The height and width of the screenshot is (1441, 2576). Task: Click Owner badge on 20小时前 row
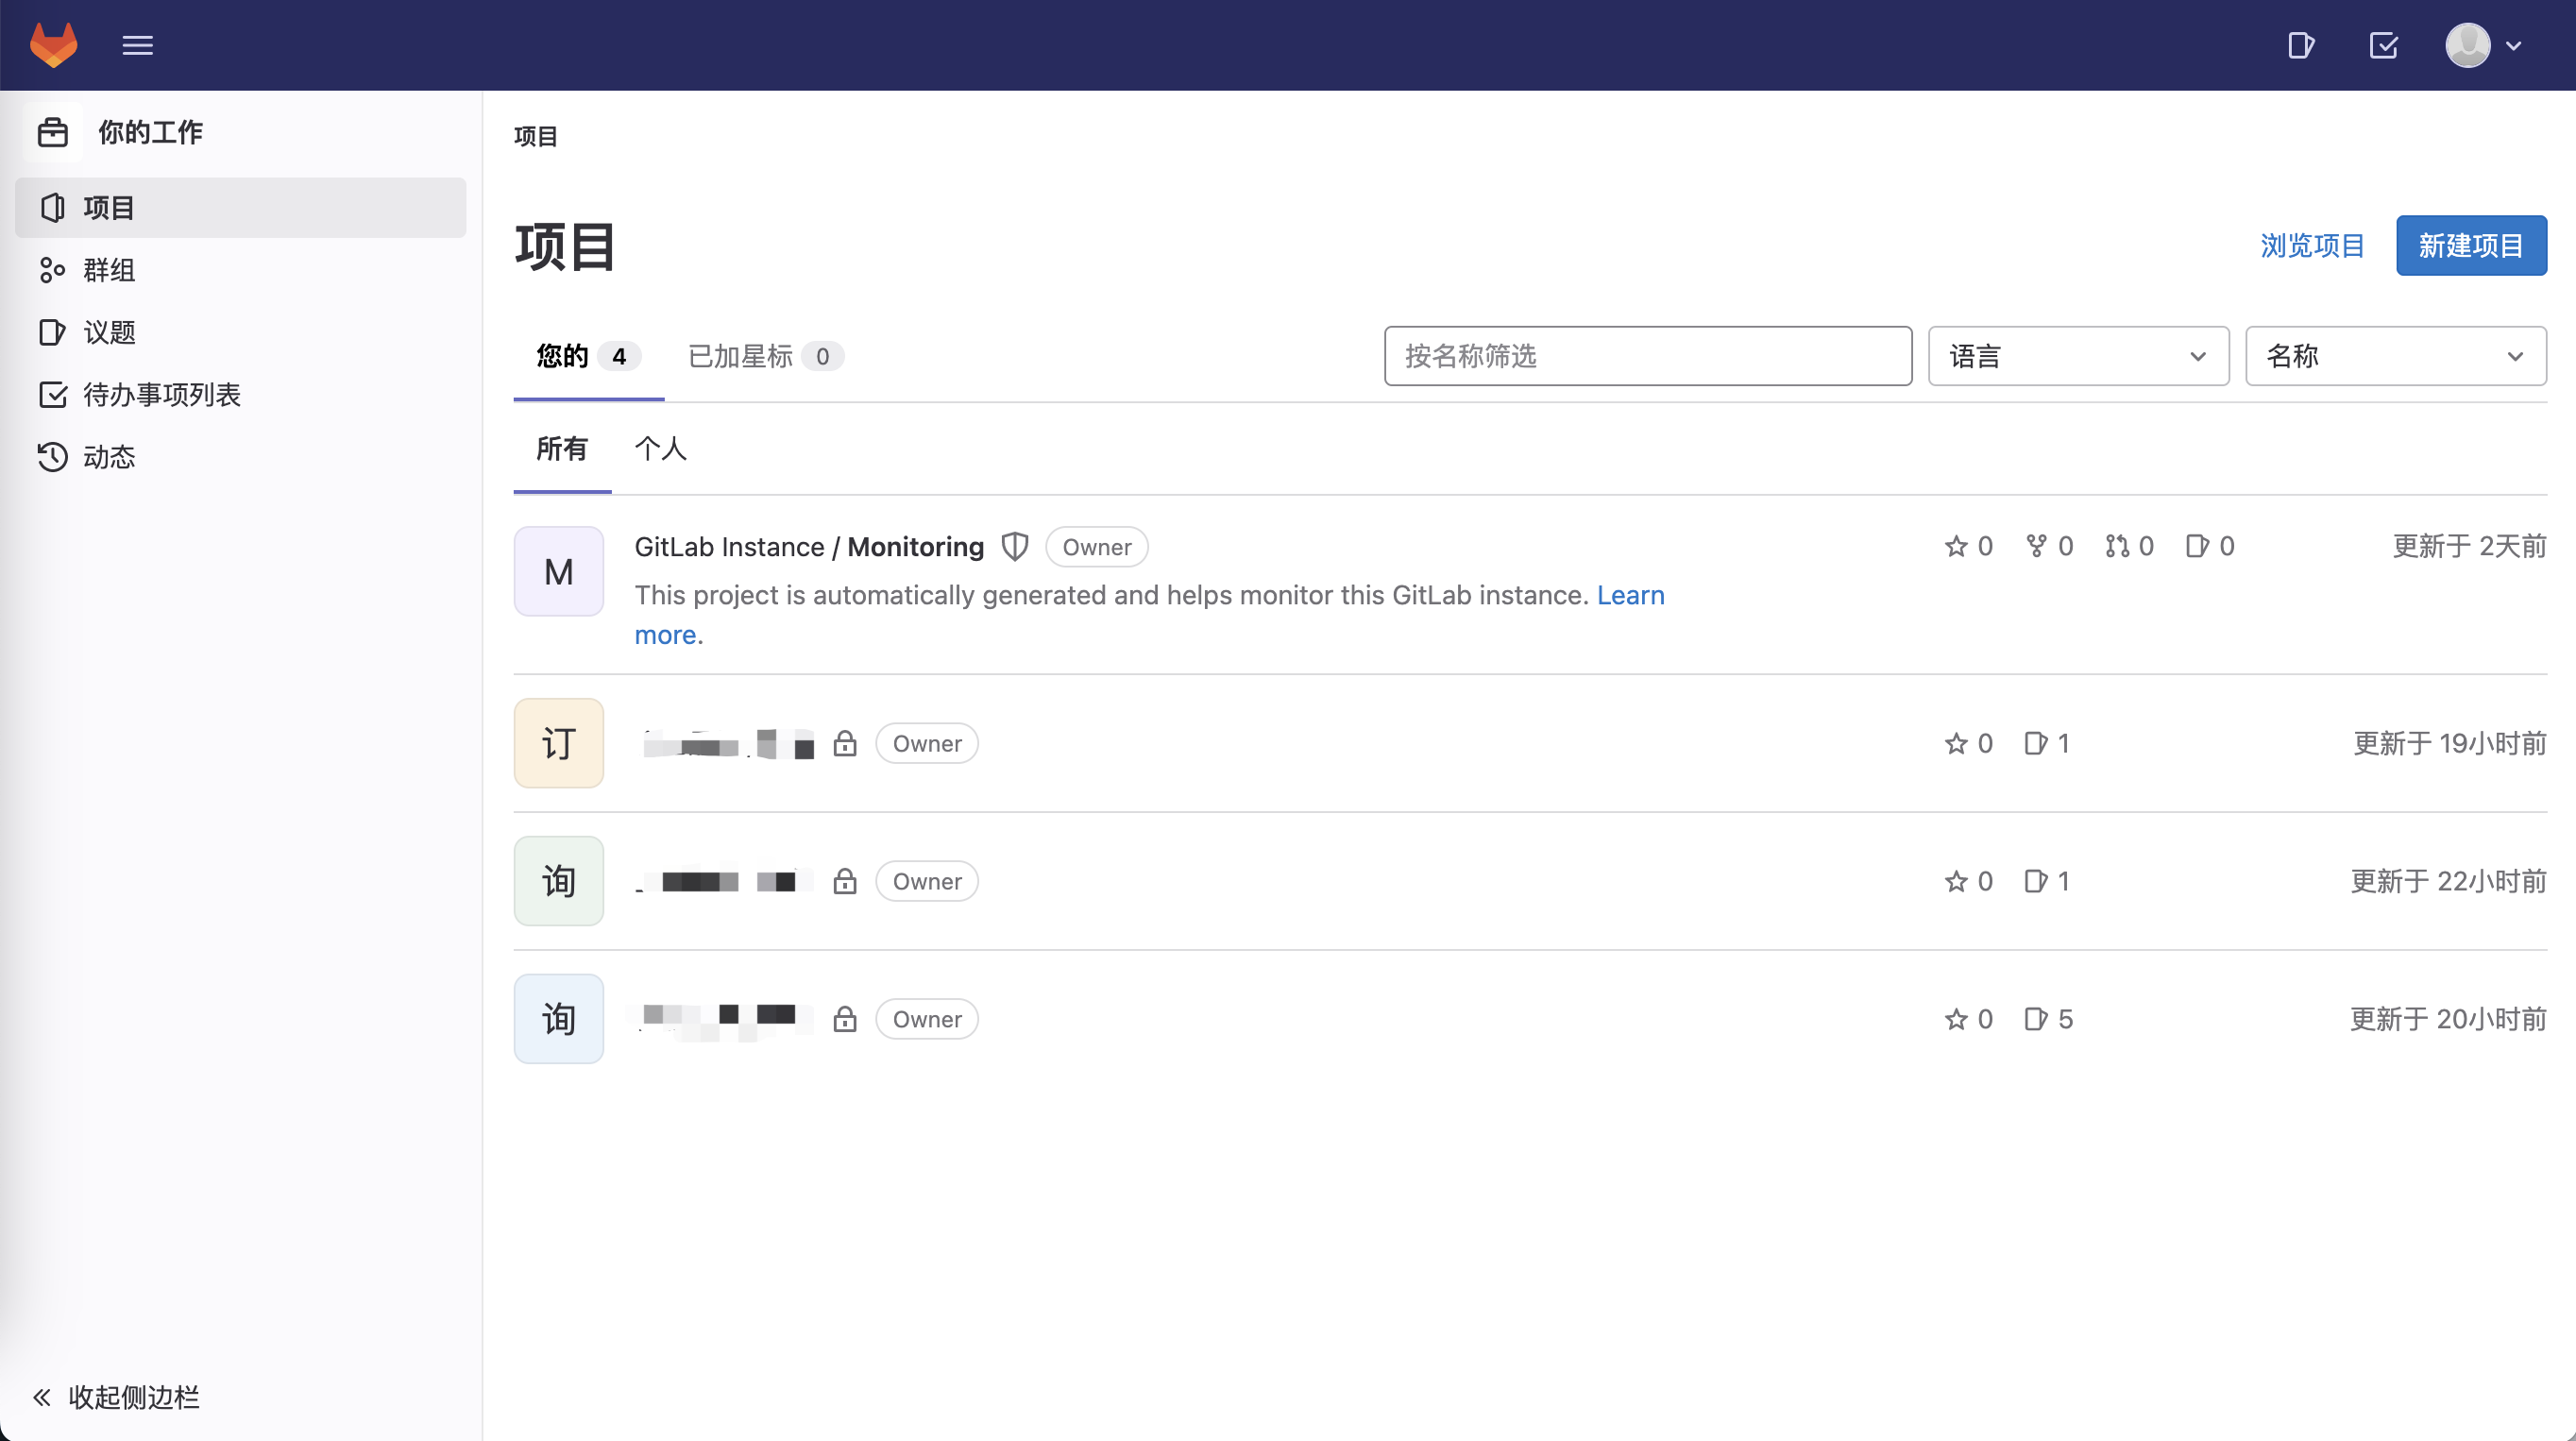pos(927,1019)
